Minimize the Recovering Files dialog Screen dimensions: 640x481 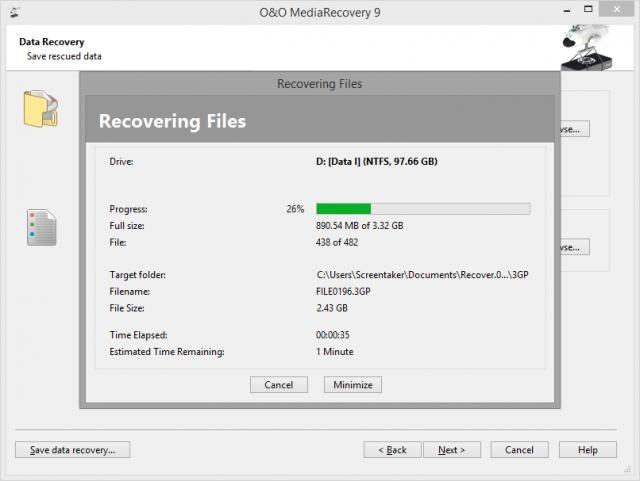pos(353,385)
